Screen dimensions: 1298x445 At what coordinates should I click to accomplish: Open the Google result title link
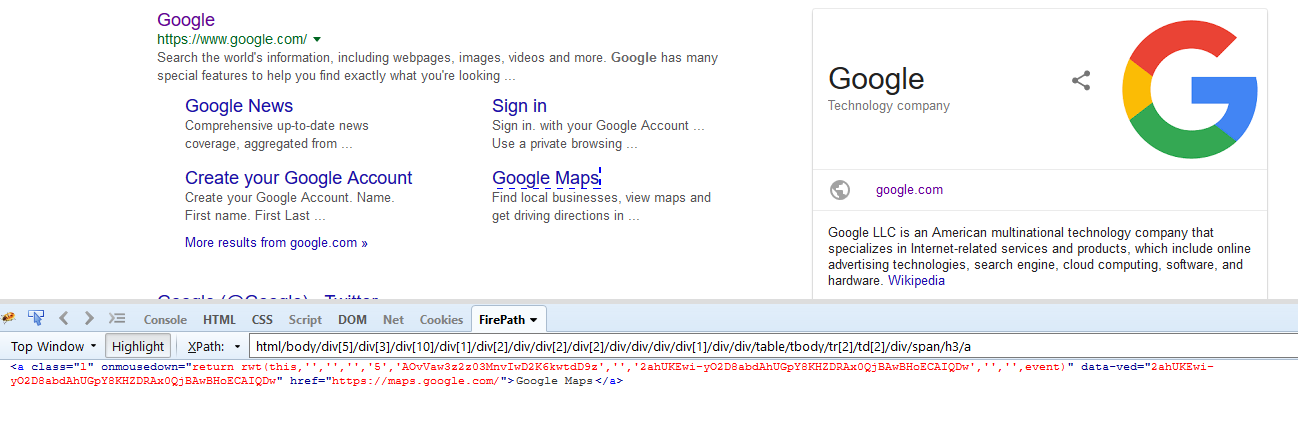(186, 20)
